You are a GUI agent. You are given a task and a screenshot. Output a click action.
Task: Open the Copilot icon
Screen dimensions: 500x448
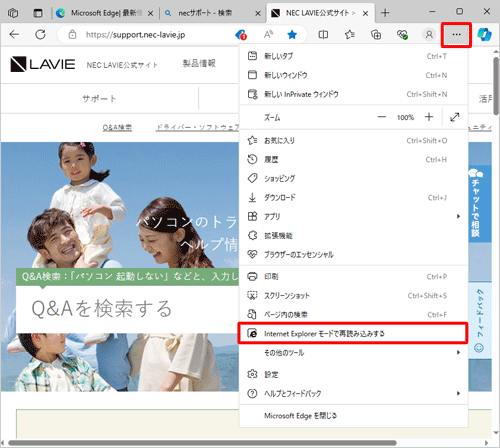click(x=484, y=34)
